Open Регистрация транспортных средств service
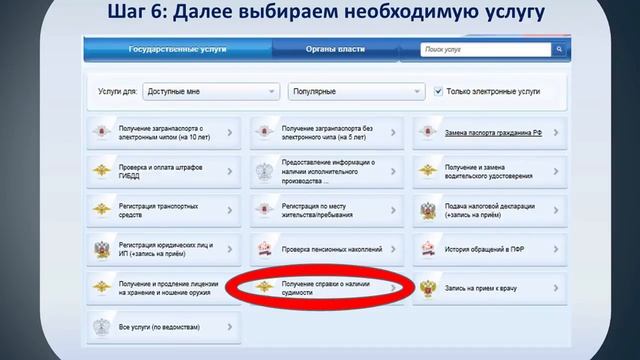Image resolution: width=640 pixels, height=360 pixels. pos(164,210)
